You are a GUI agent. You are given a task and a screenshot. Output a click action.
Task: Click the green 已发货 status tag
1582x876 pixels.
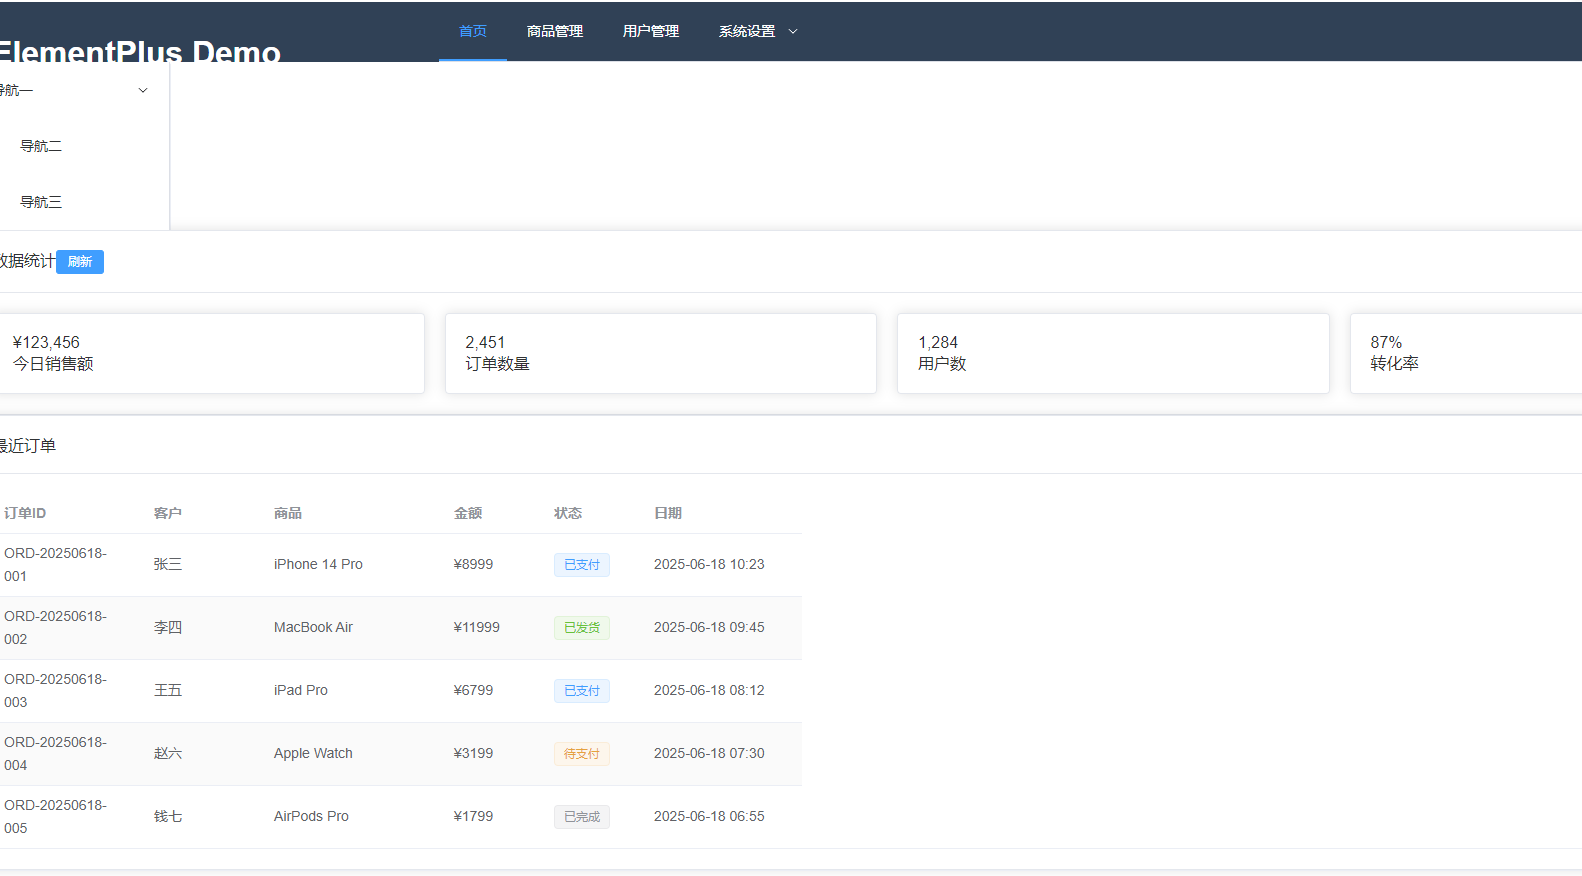(x=582, y=628)
